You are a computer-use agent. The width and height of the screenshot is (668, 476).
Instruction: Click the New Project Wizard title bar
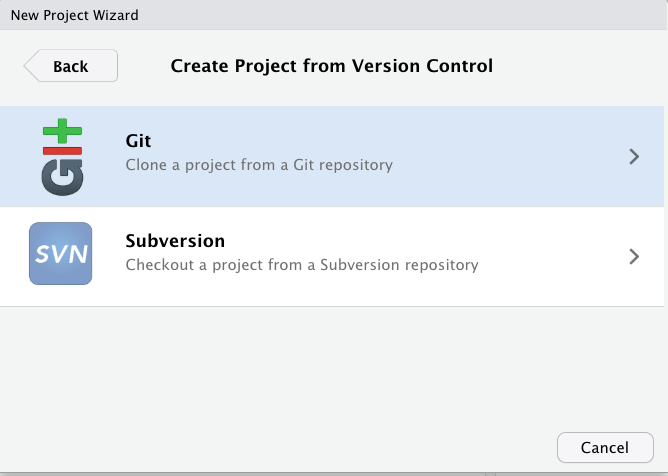tap(75, 15)
